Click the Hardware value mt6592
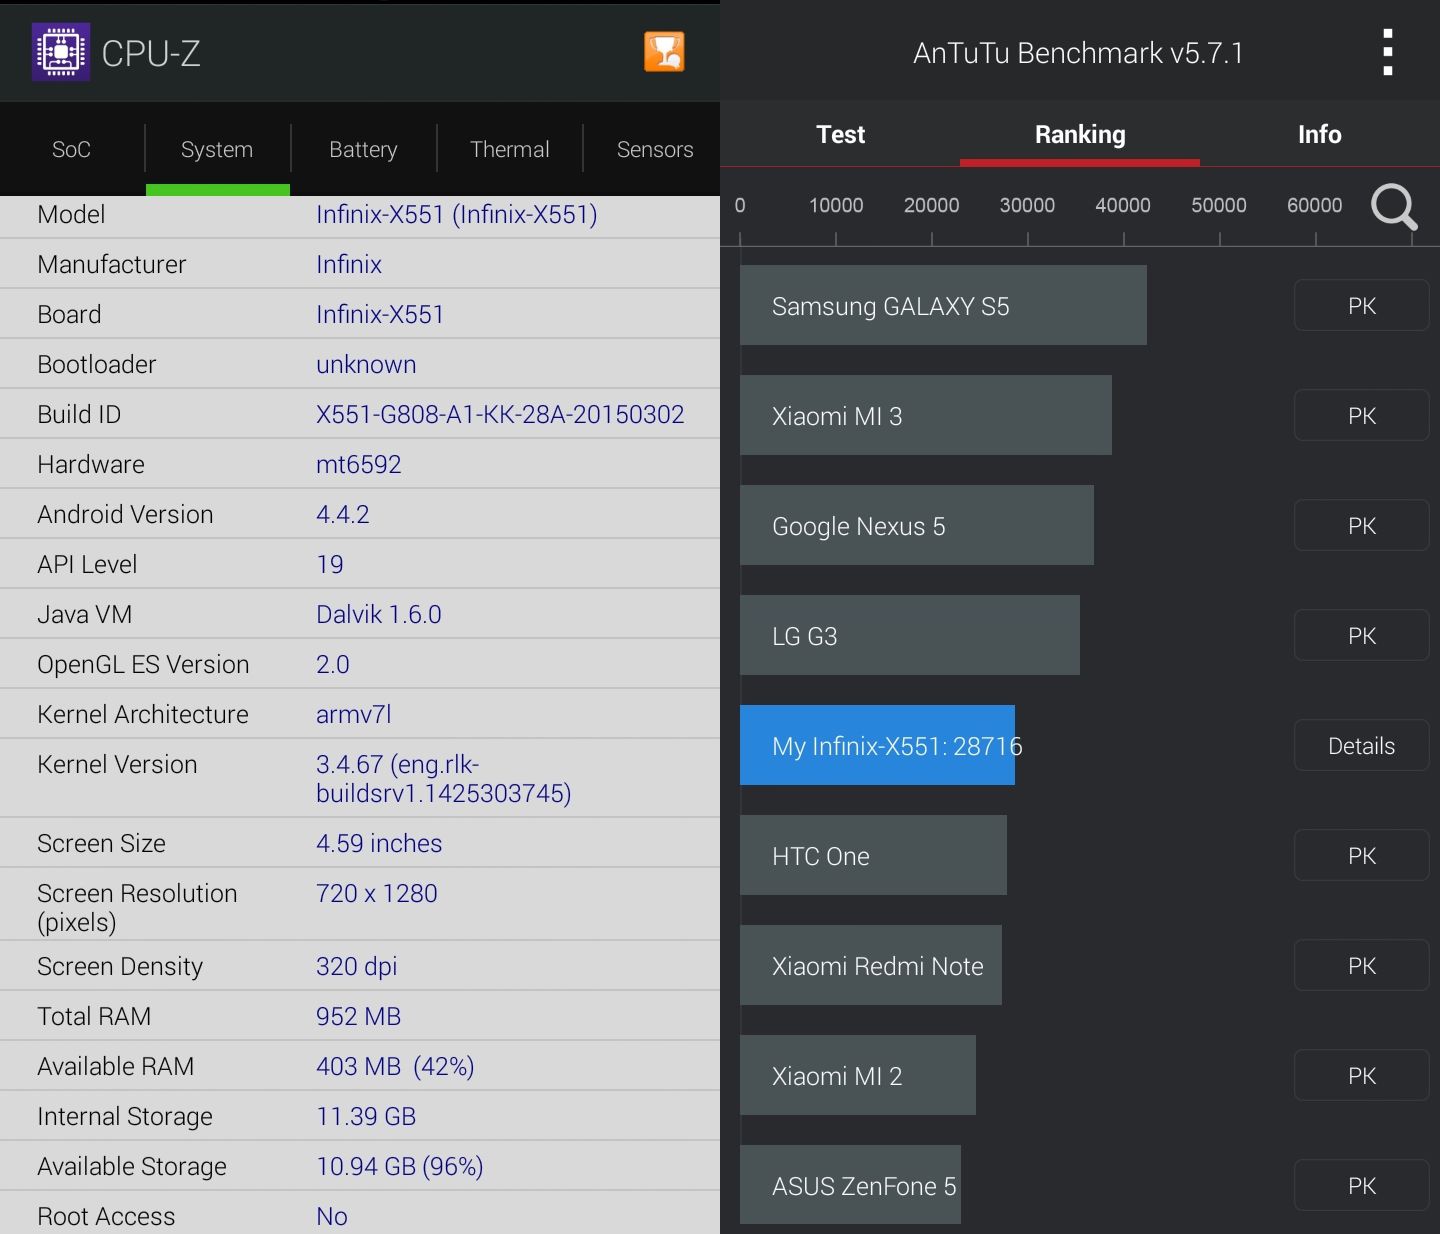 tap(359, 464)
